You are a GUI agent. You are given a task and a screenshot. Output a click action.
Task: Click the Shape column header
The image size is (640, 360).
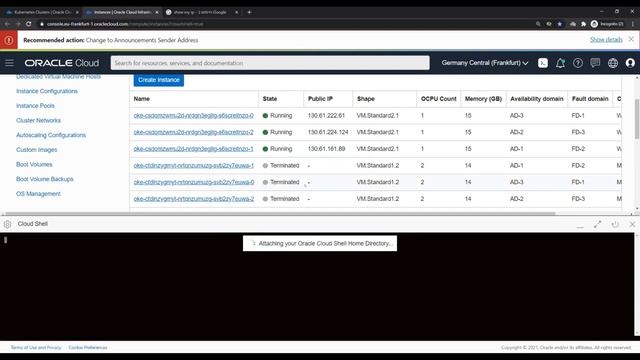pos(366,99)
